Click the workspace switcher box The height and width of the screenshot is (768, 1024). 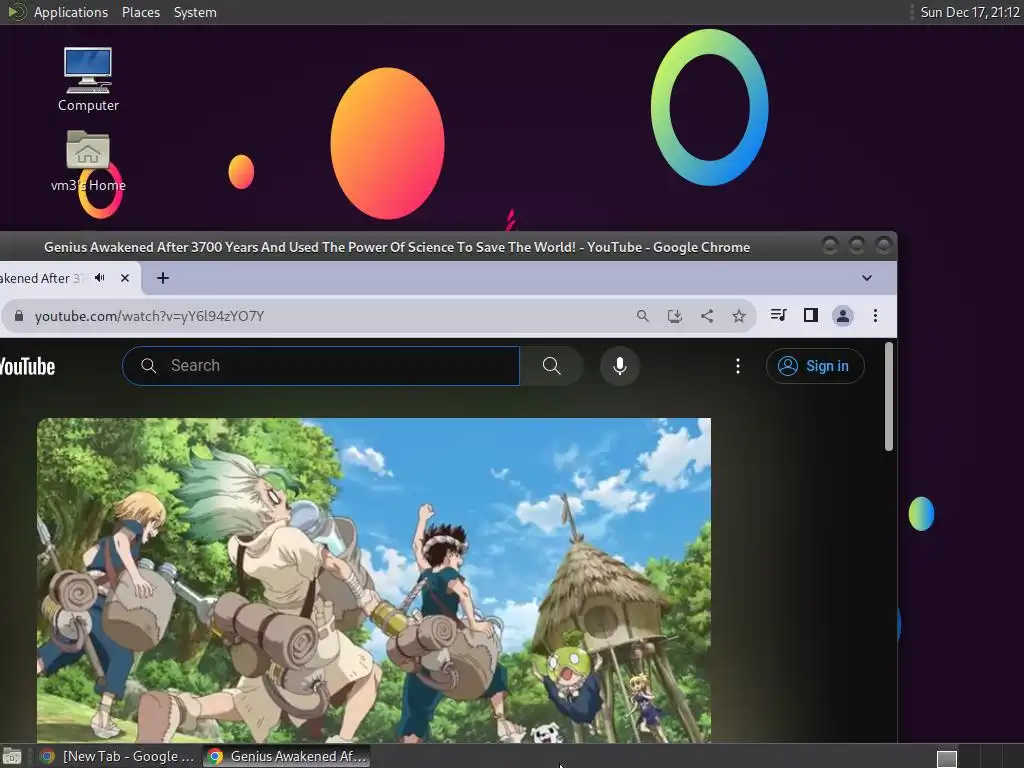(x=946, y=758)
